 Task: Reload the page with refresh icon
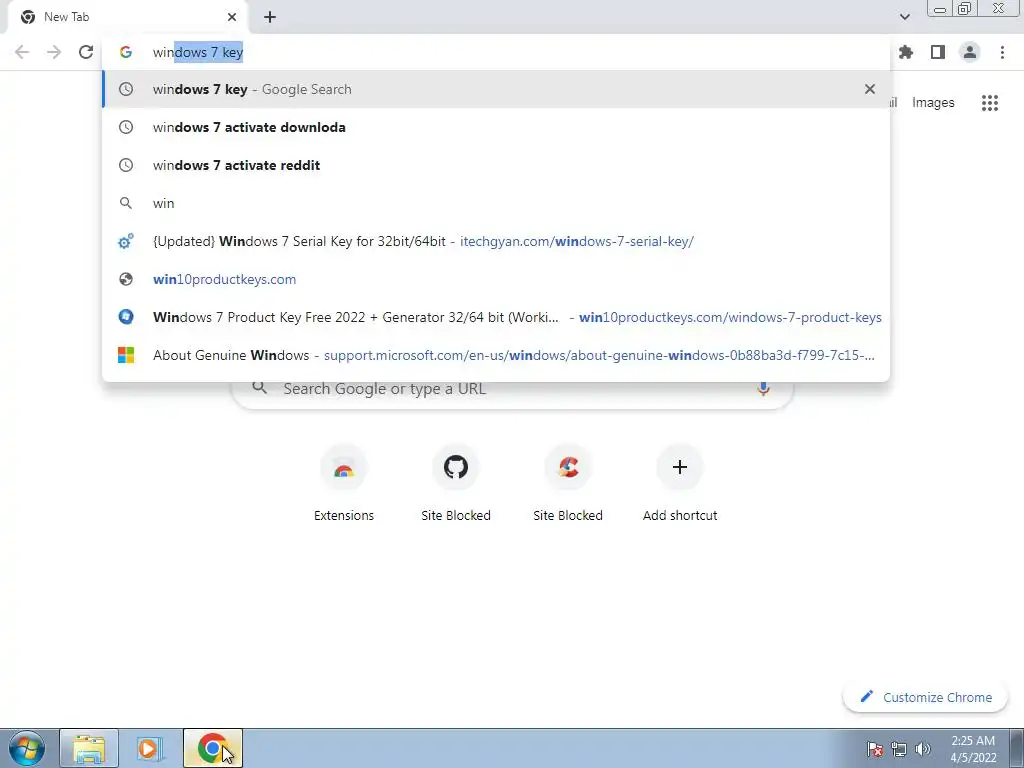click(x=86, y=52)
